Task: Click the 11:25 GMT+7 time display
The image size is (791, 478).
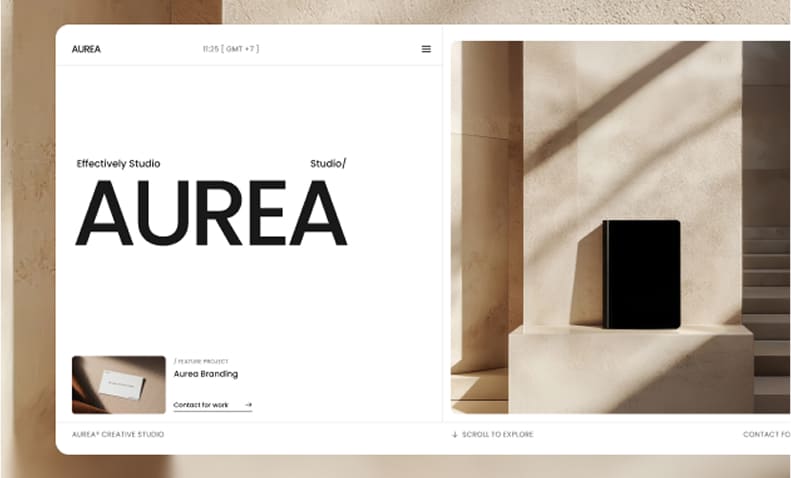Action: pos(230,49)
